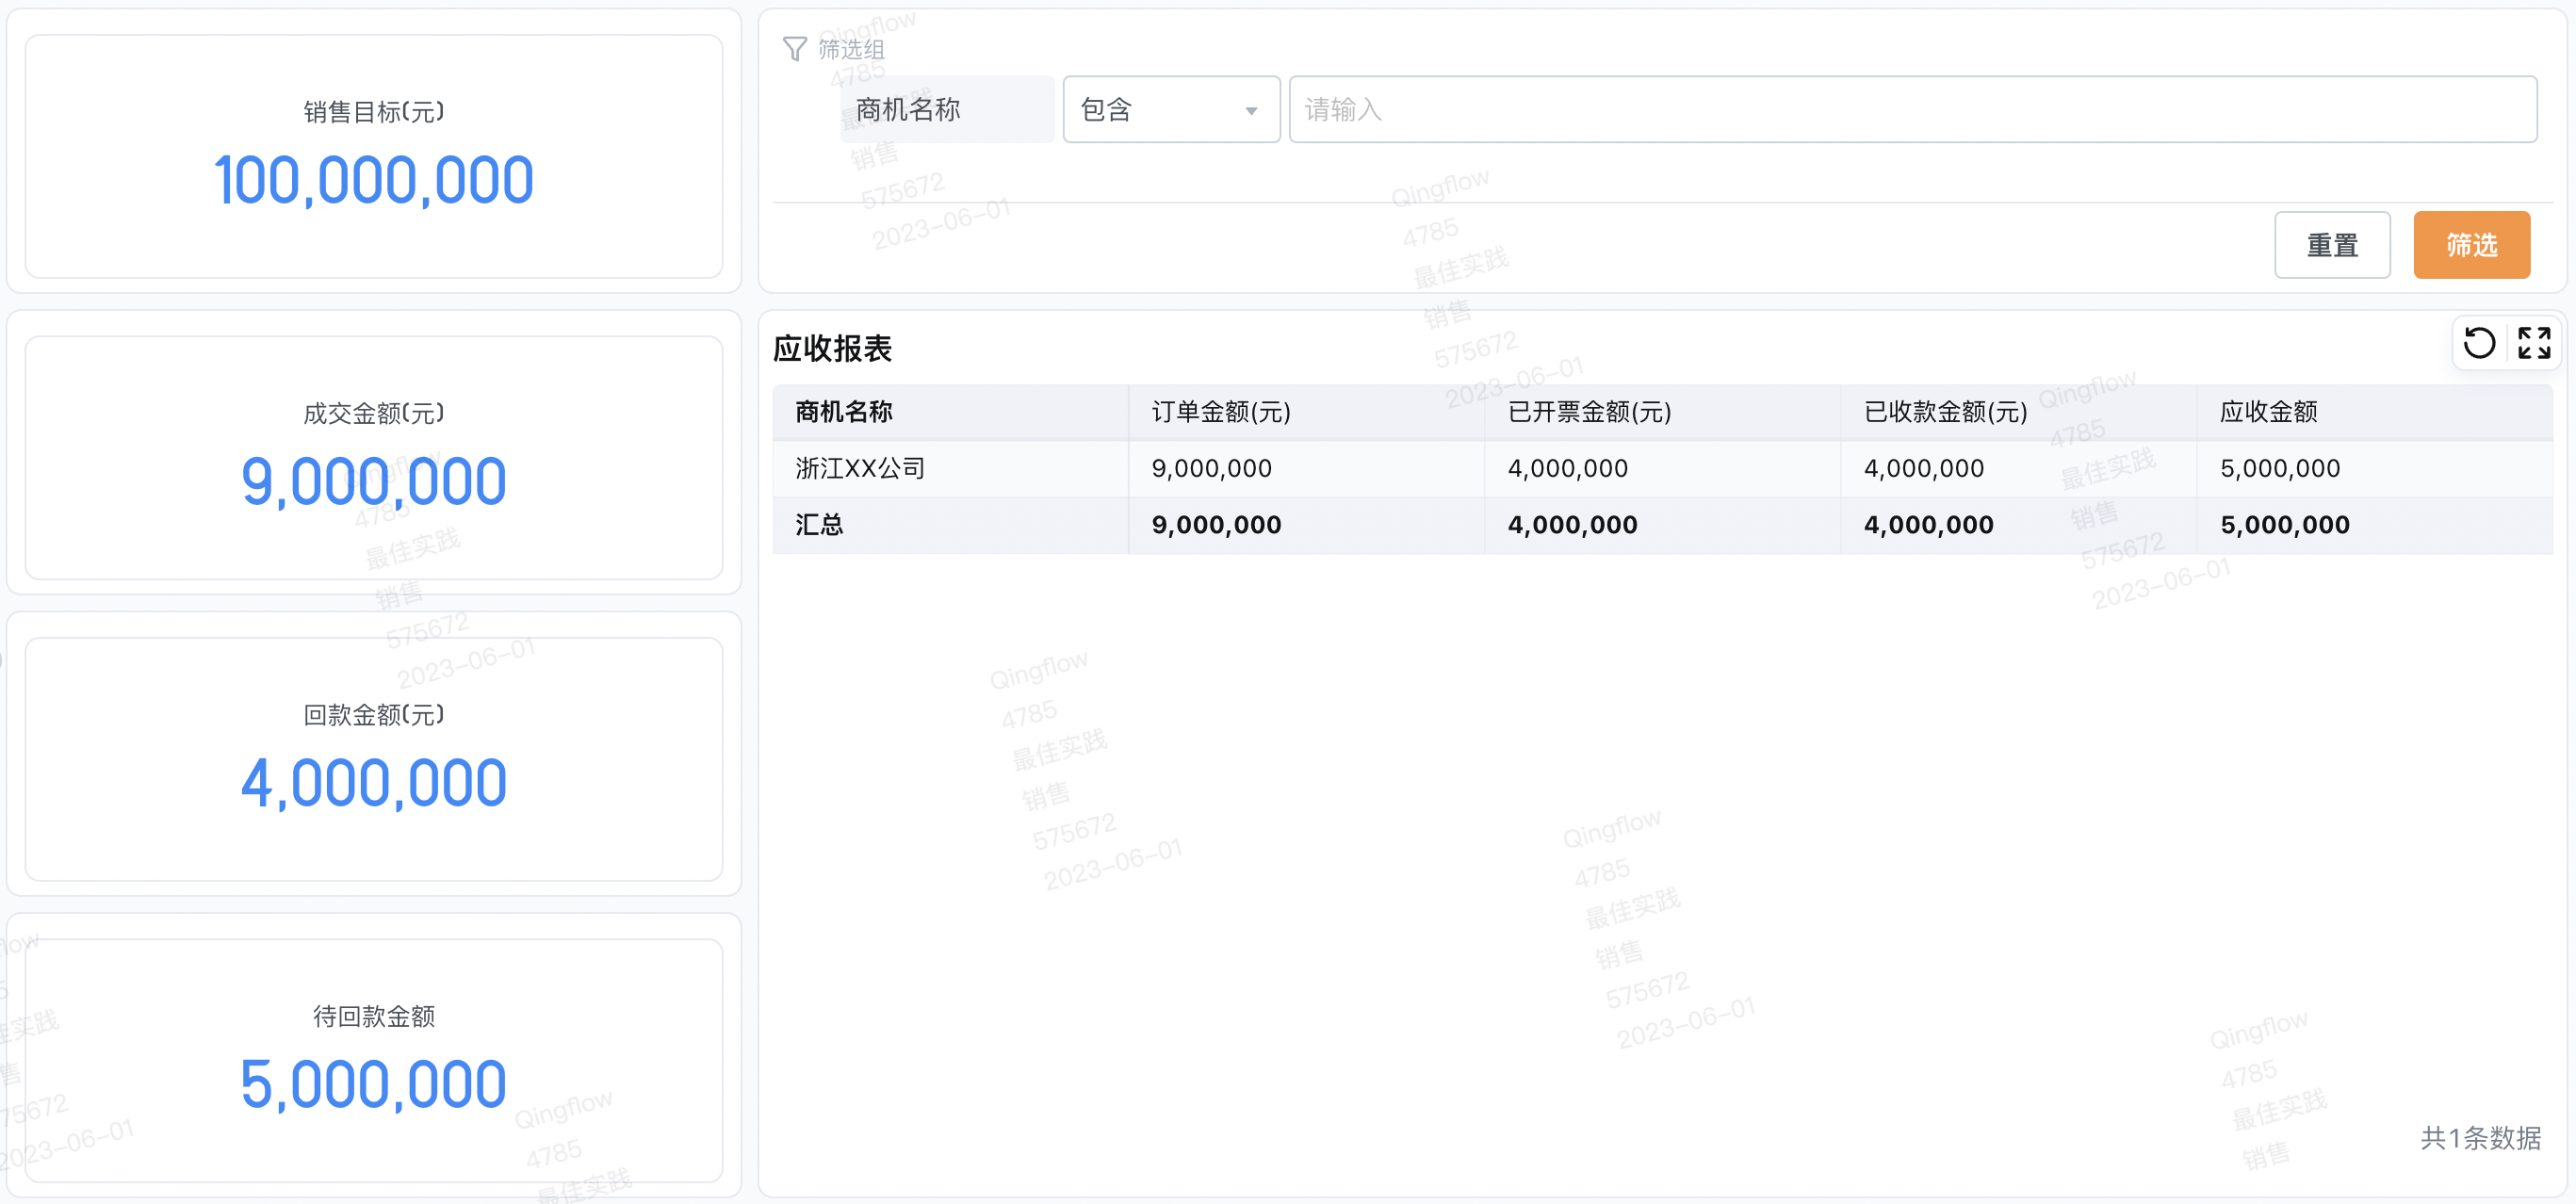Click the 销售目标(元) card title

point(374,112)
